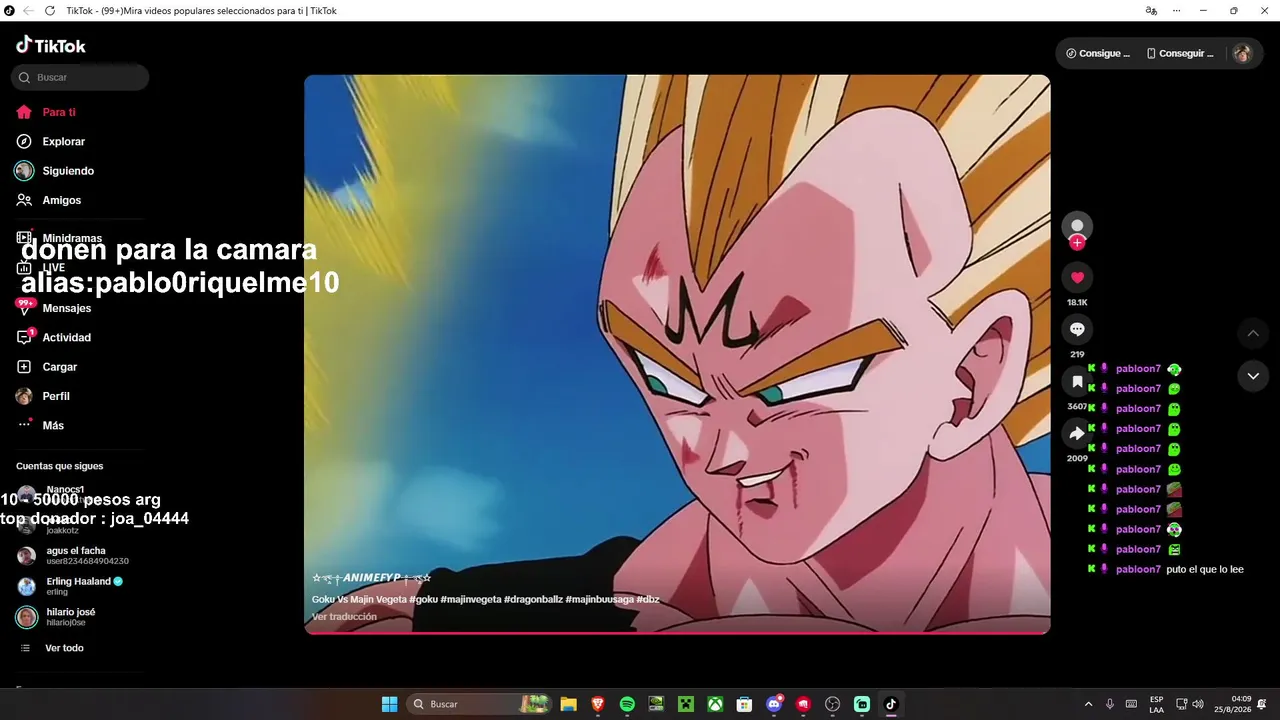Open Microsoft Store from taskbar
Viewport: 1280px width, 720px height.
coord(744,704)
